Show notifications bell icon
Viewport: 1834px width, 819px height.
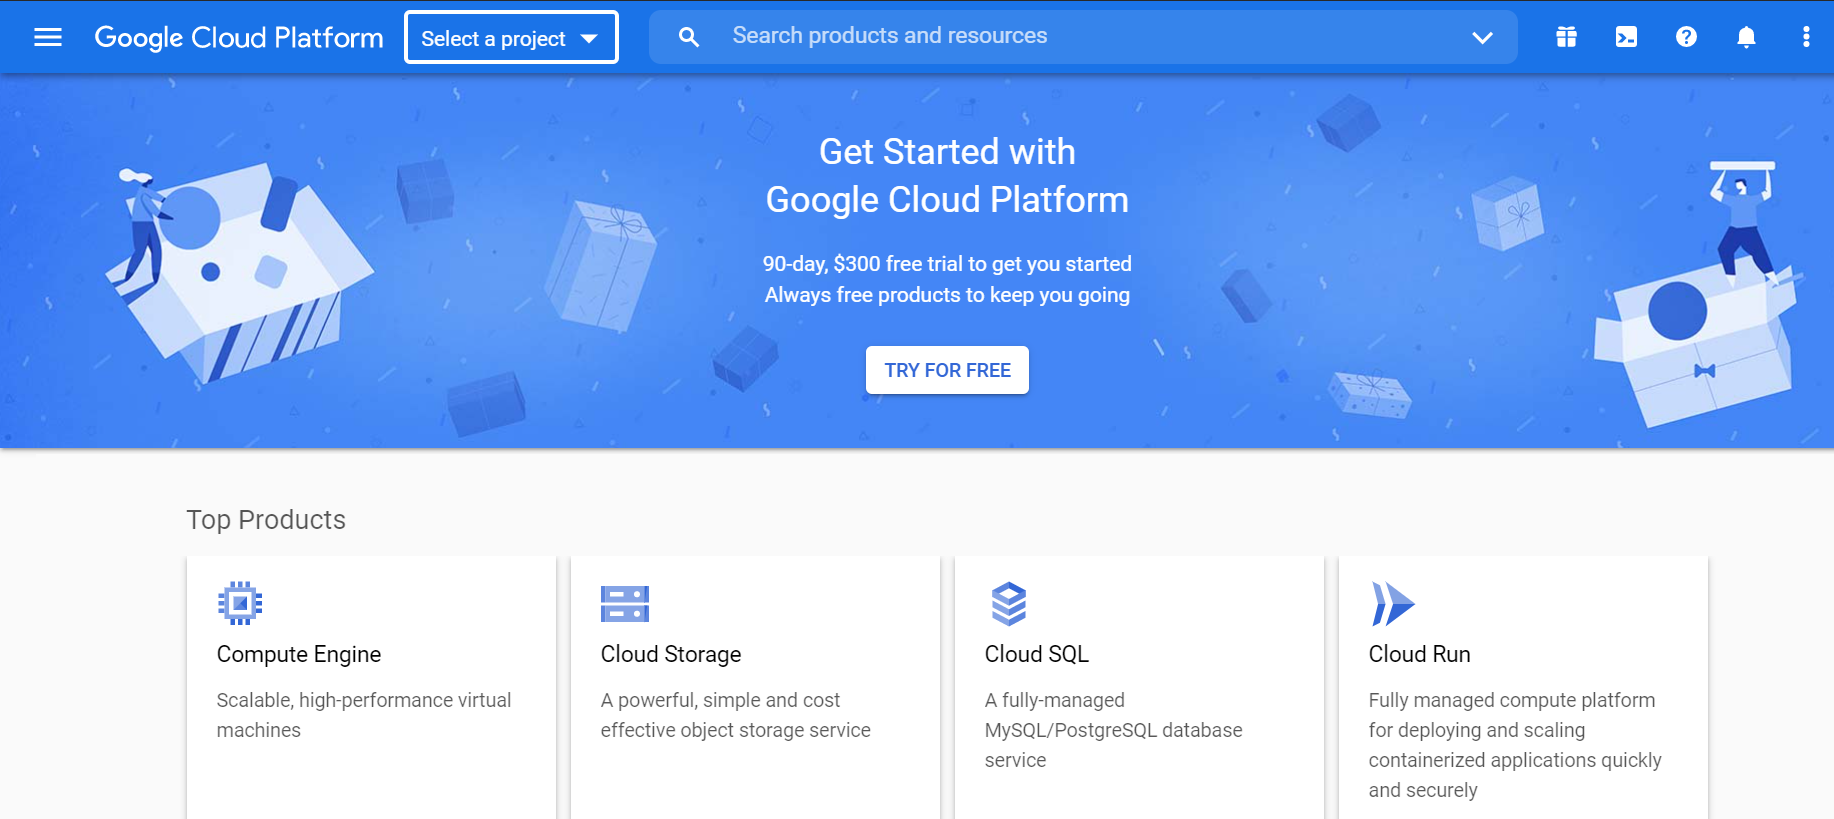[x=1746, y=37]
